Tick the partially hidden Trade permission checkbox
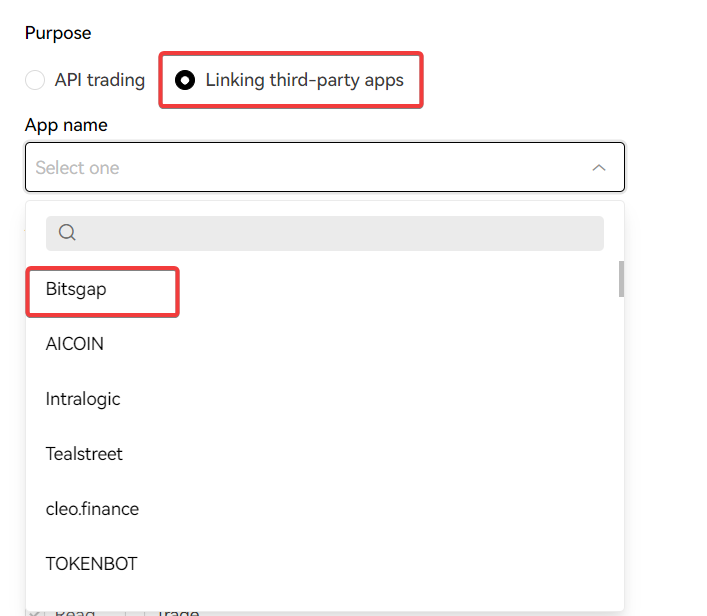This screenshot has height=616, width=707. 134,612
